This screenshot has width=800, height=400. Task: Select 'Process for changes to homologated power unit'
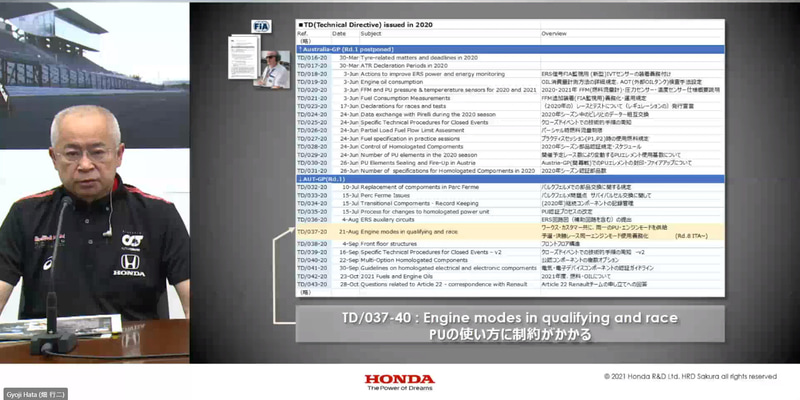click(x=424, y=211)
